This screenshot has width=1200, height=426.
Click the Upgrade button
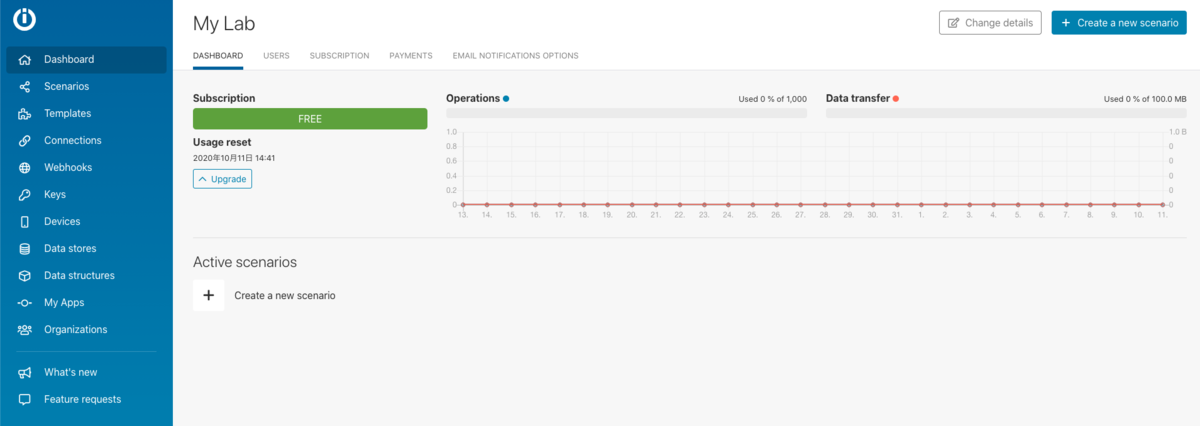pyautogui.click(x=222, y=179)
